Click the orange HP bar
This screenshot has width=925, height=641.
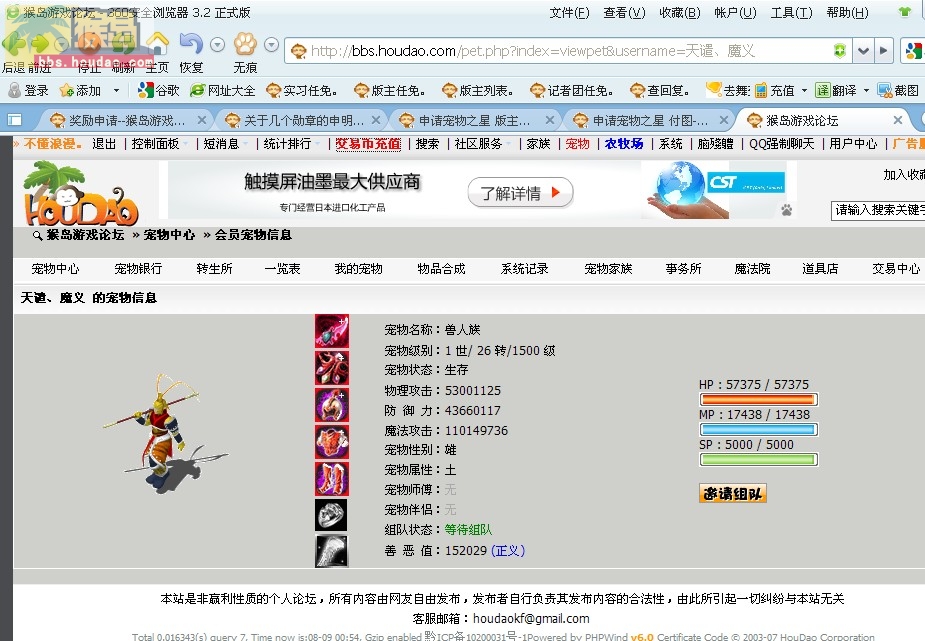coord(758,399)
